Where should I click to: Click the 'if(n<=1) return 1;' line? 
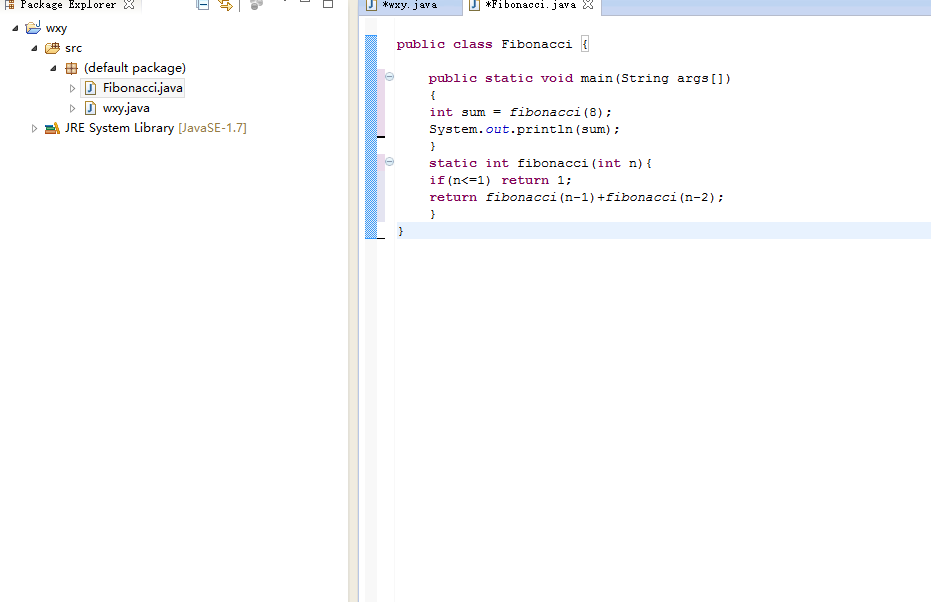pyautogui.click(x=501, y=180)
